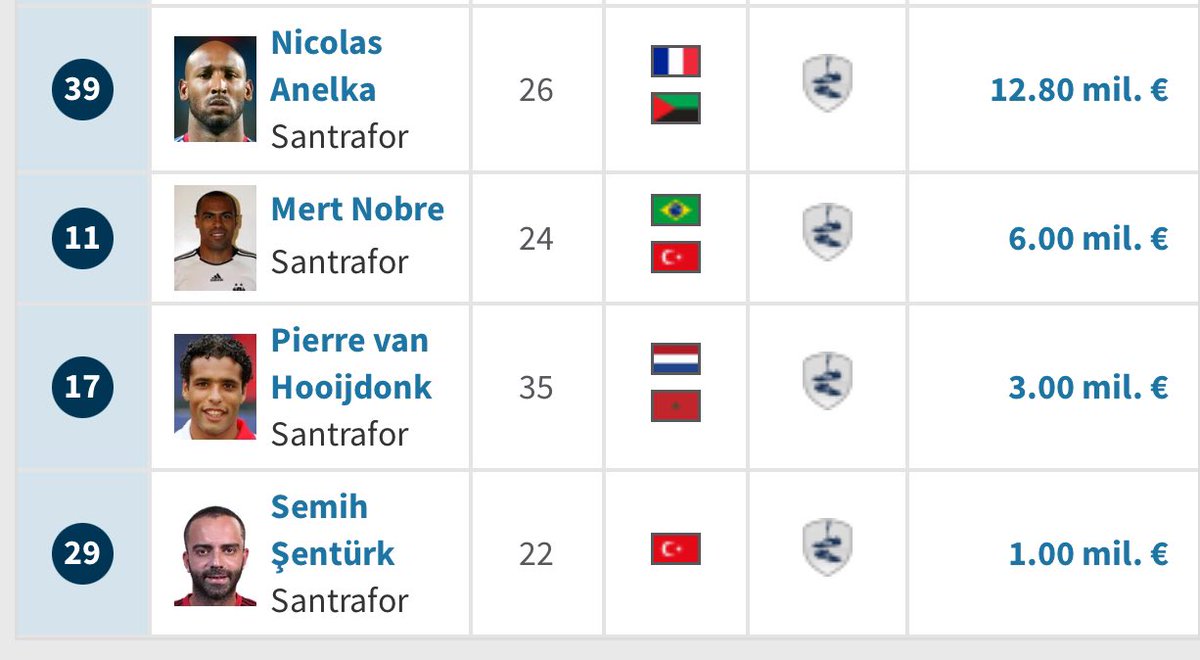Click Nicolas Anelka's portrait photo
Screen dimensions: 1200x660
215,89
